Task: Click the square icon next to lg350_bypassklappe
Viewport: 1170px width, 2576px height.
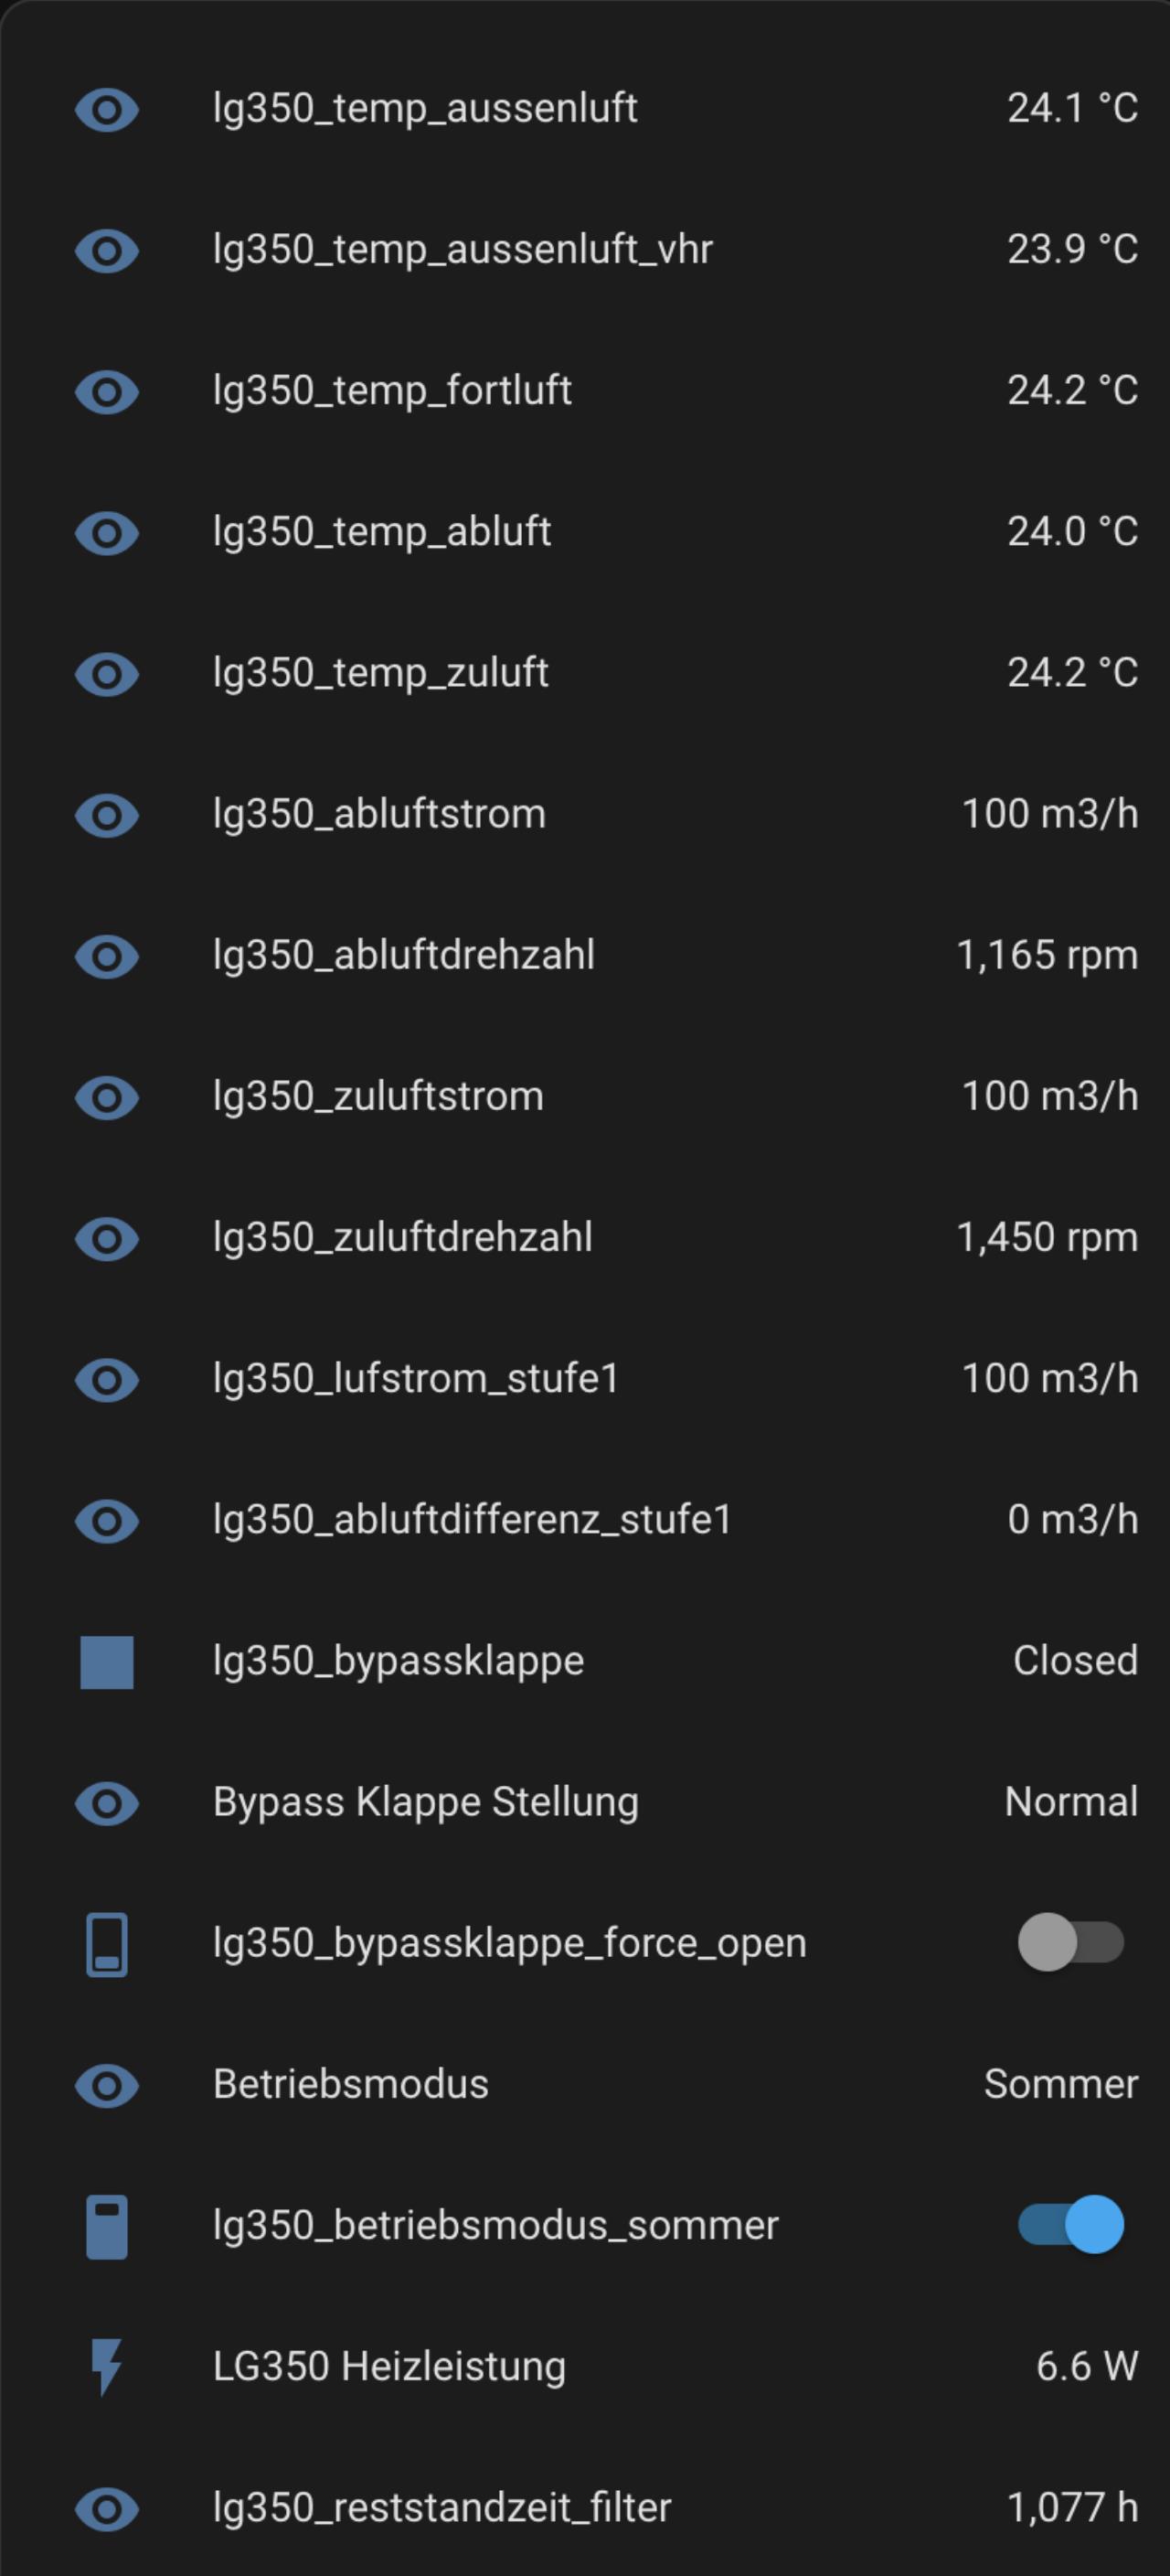Action: point(107,1662)
